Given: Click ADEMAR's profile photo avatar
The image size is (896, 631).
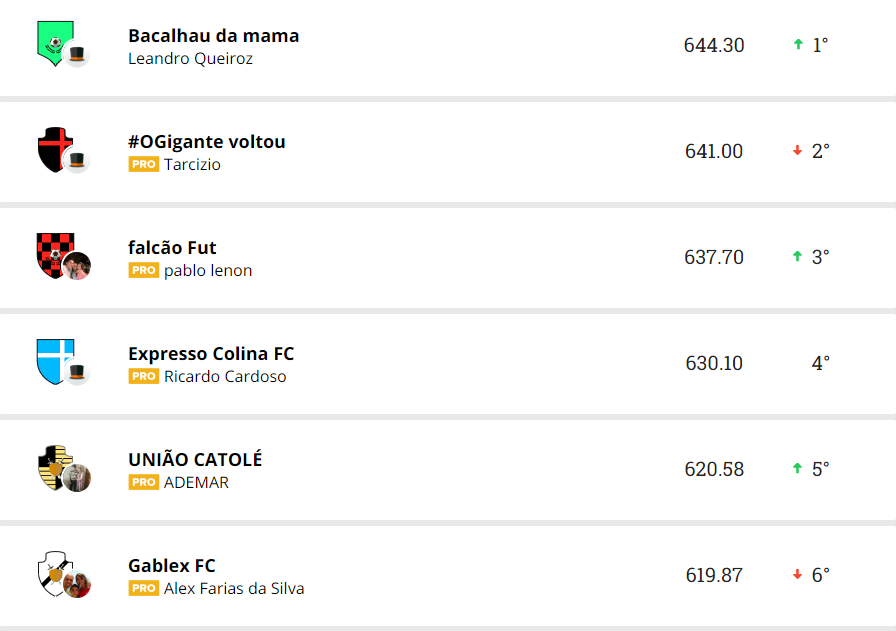Looking at the screenshot, I should [77, 478].
